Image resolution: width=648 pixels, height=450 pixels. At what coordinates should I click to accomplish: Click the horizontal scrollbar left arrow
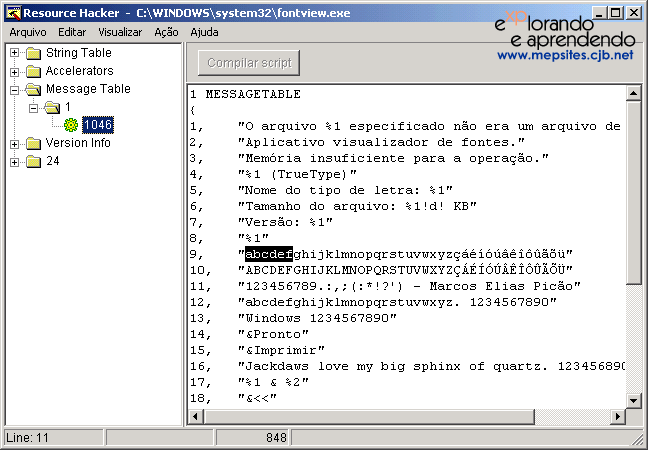click(x=195, y=417)
